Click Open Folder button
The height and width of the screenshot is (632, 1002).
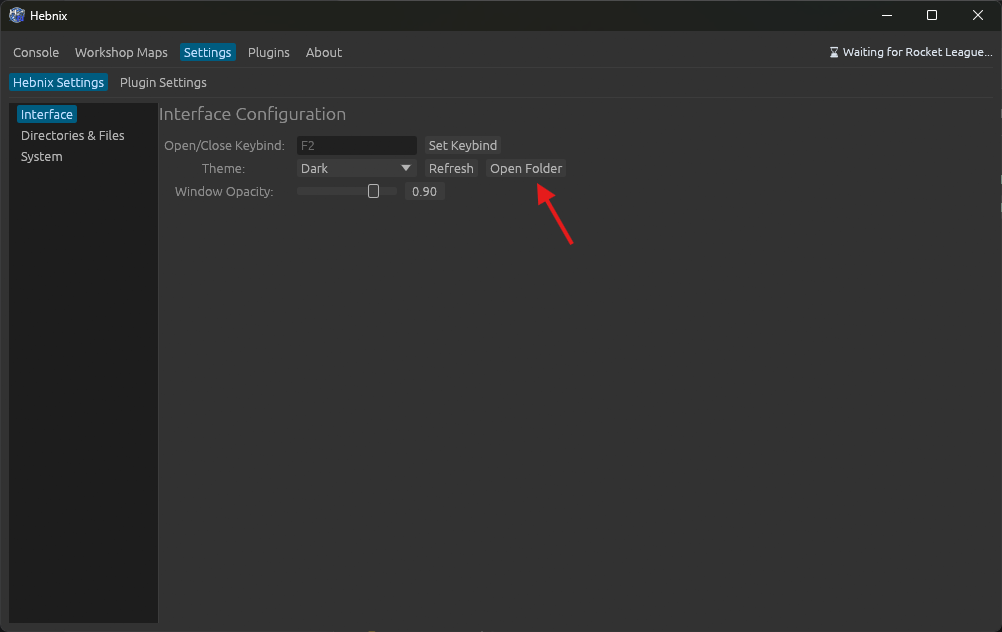(526, 169)
